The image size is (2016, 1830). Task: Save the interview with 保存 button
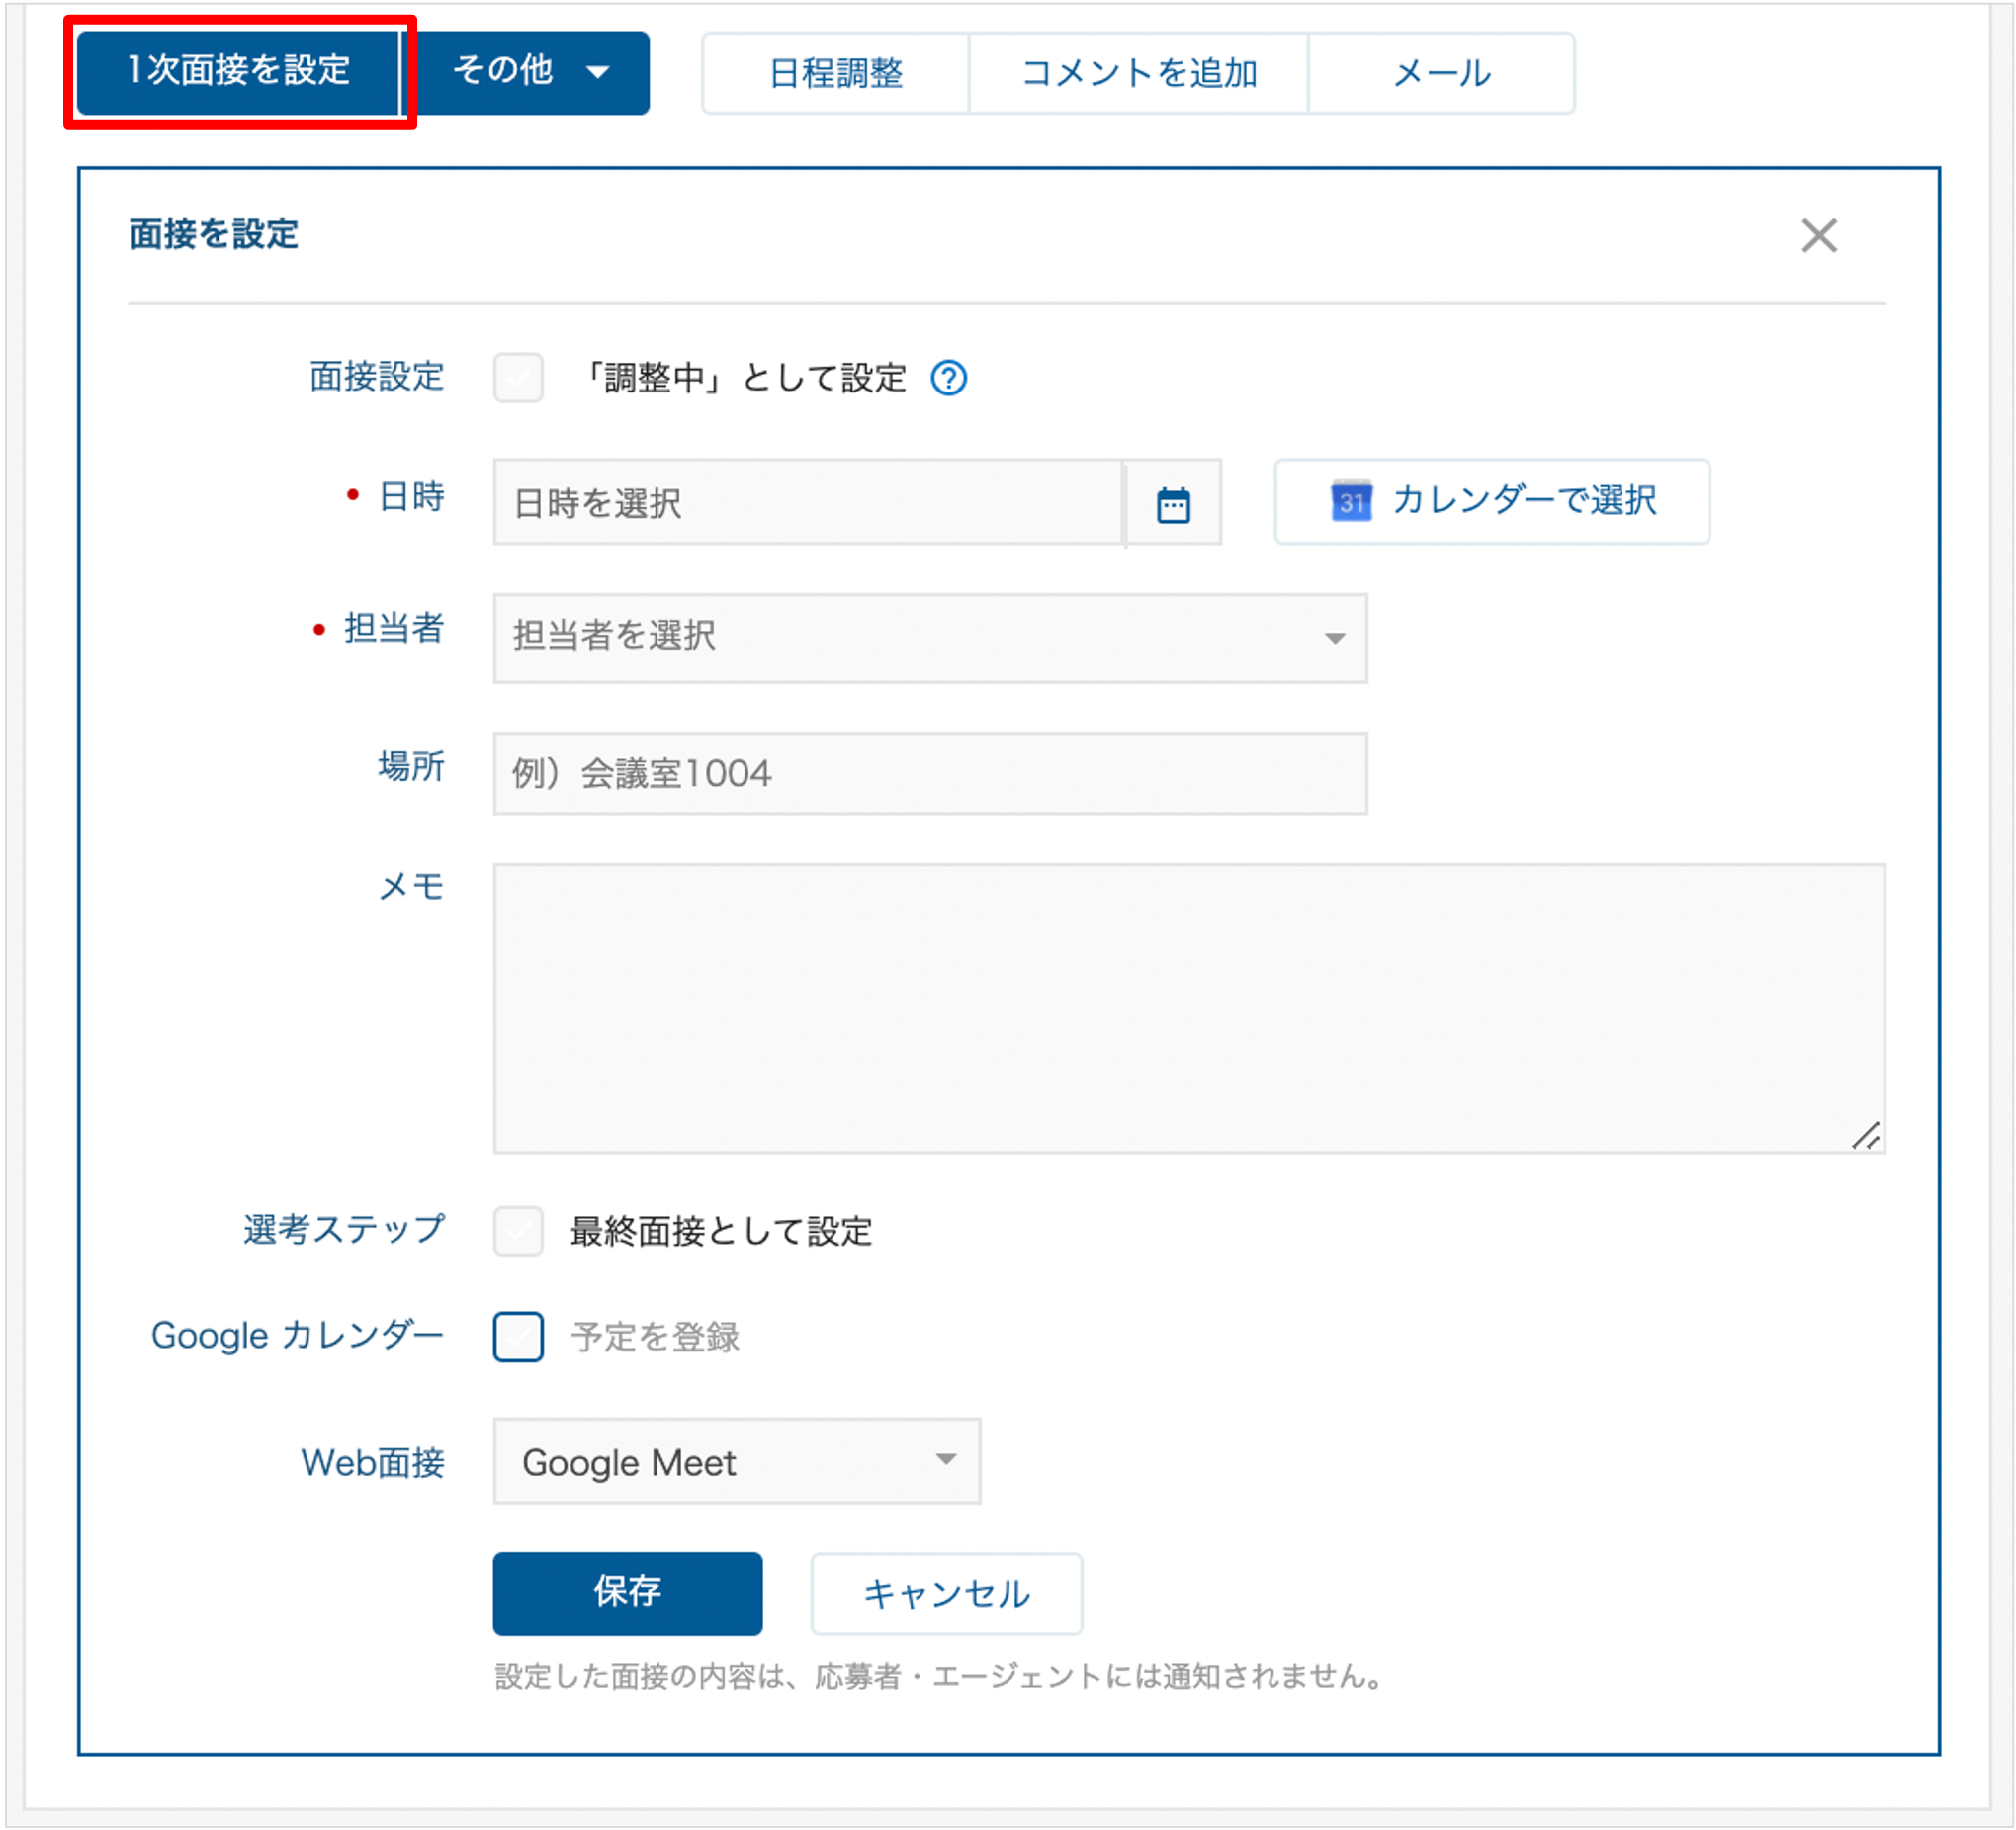628,1593
